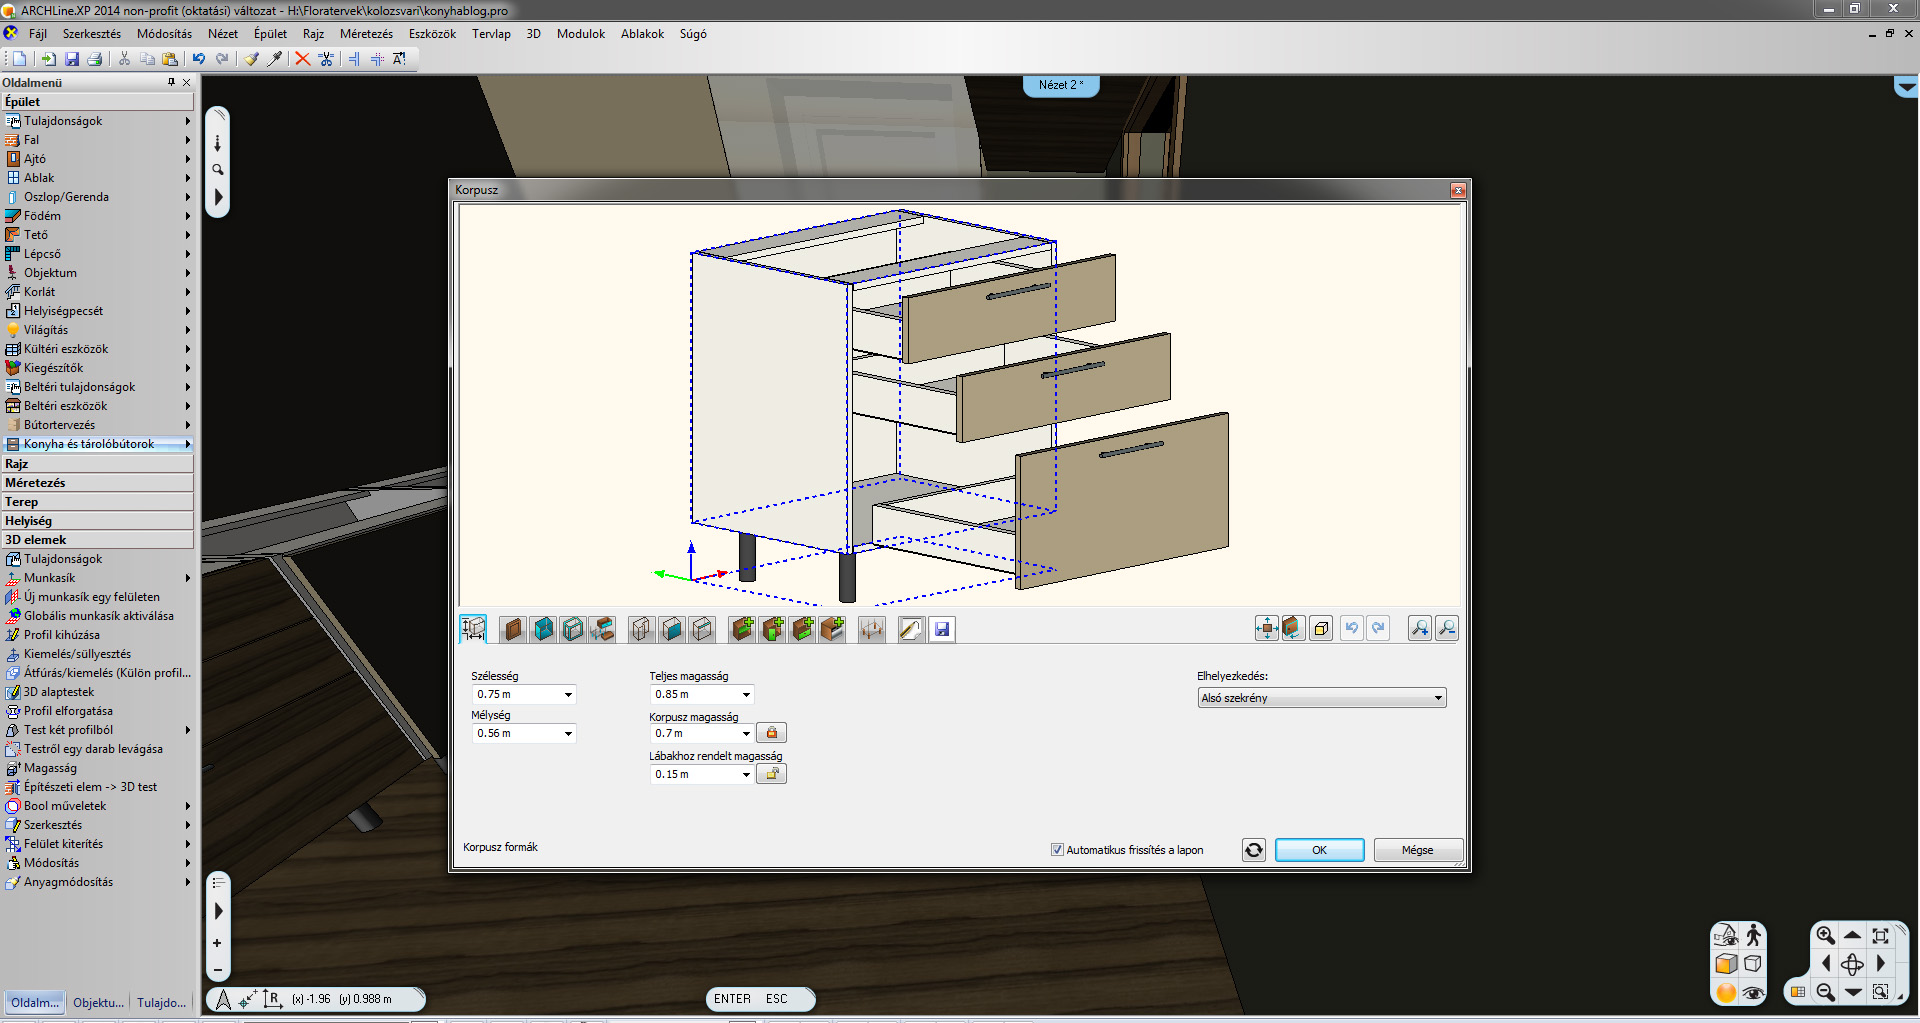Expand the Teljes magasság dropdown
The image size is (1920, 1023).
click(x=746, y=695)
